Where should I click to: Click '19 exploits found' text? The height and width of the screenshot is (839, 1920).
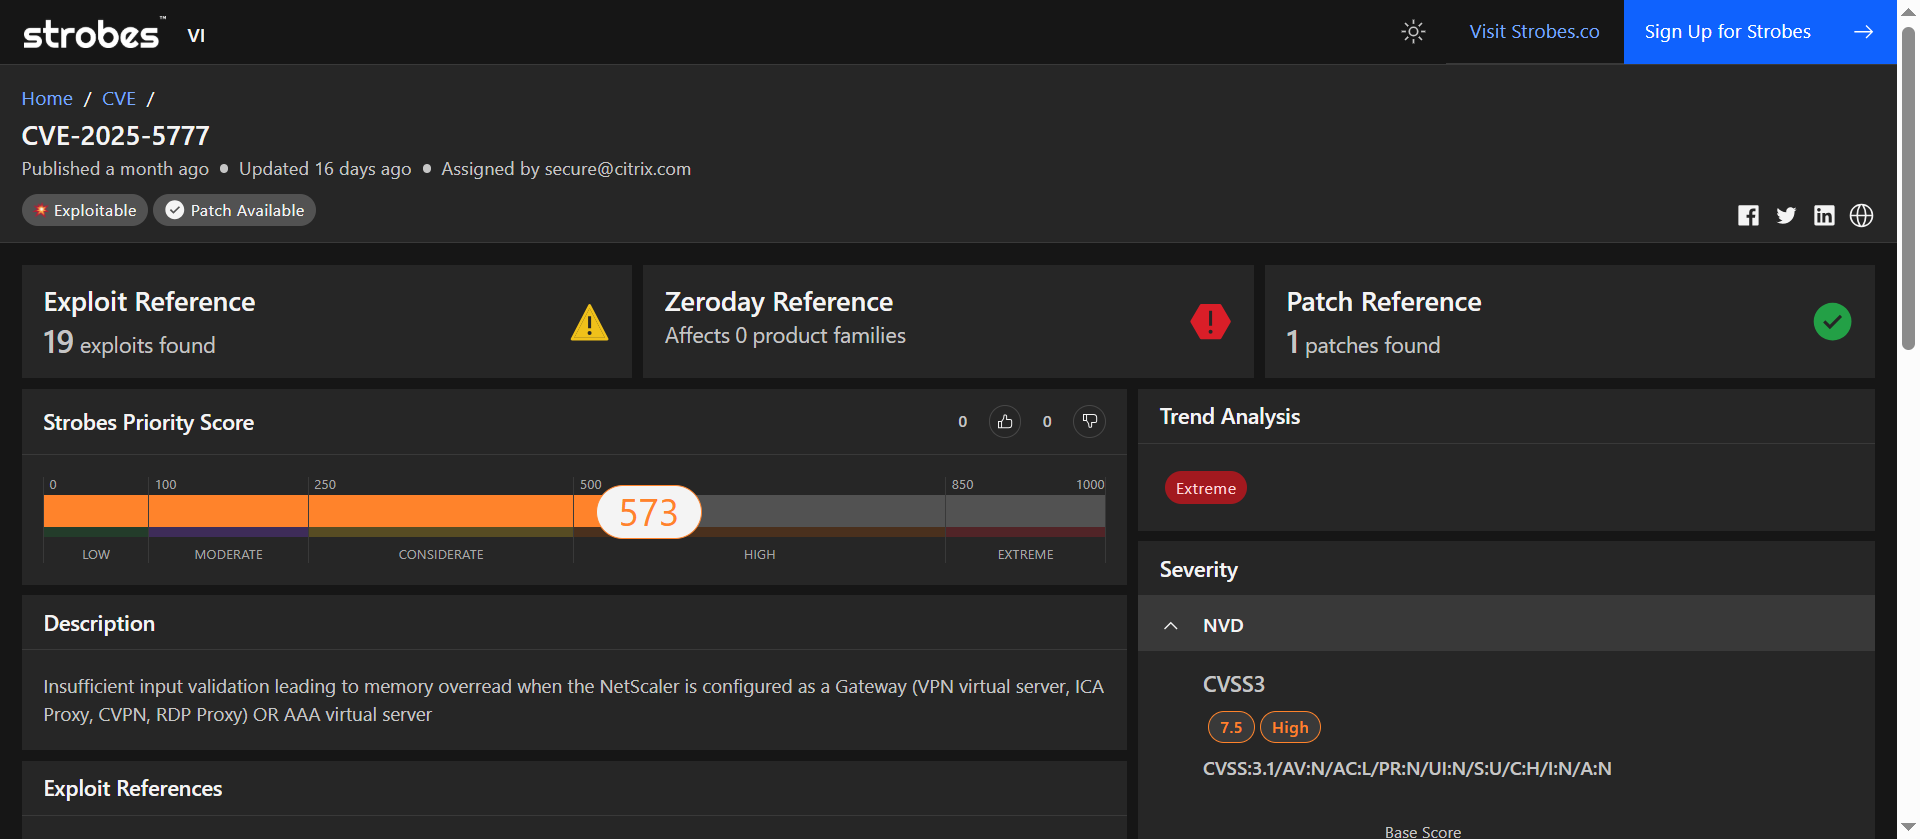[129, 343]
